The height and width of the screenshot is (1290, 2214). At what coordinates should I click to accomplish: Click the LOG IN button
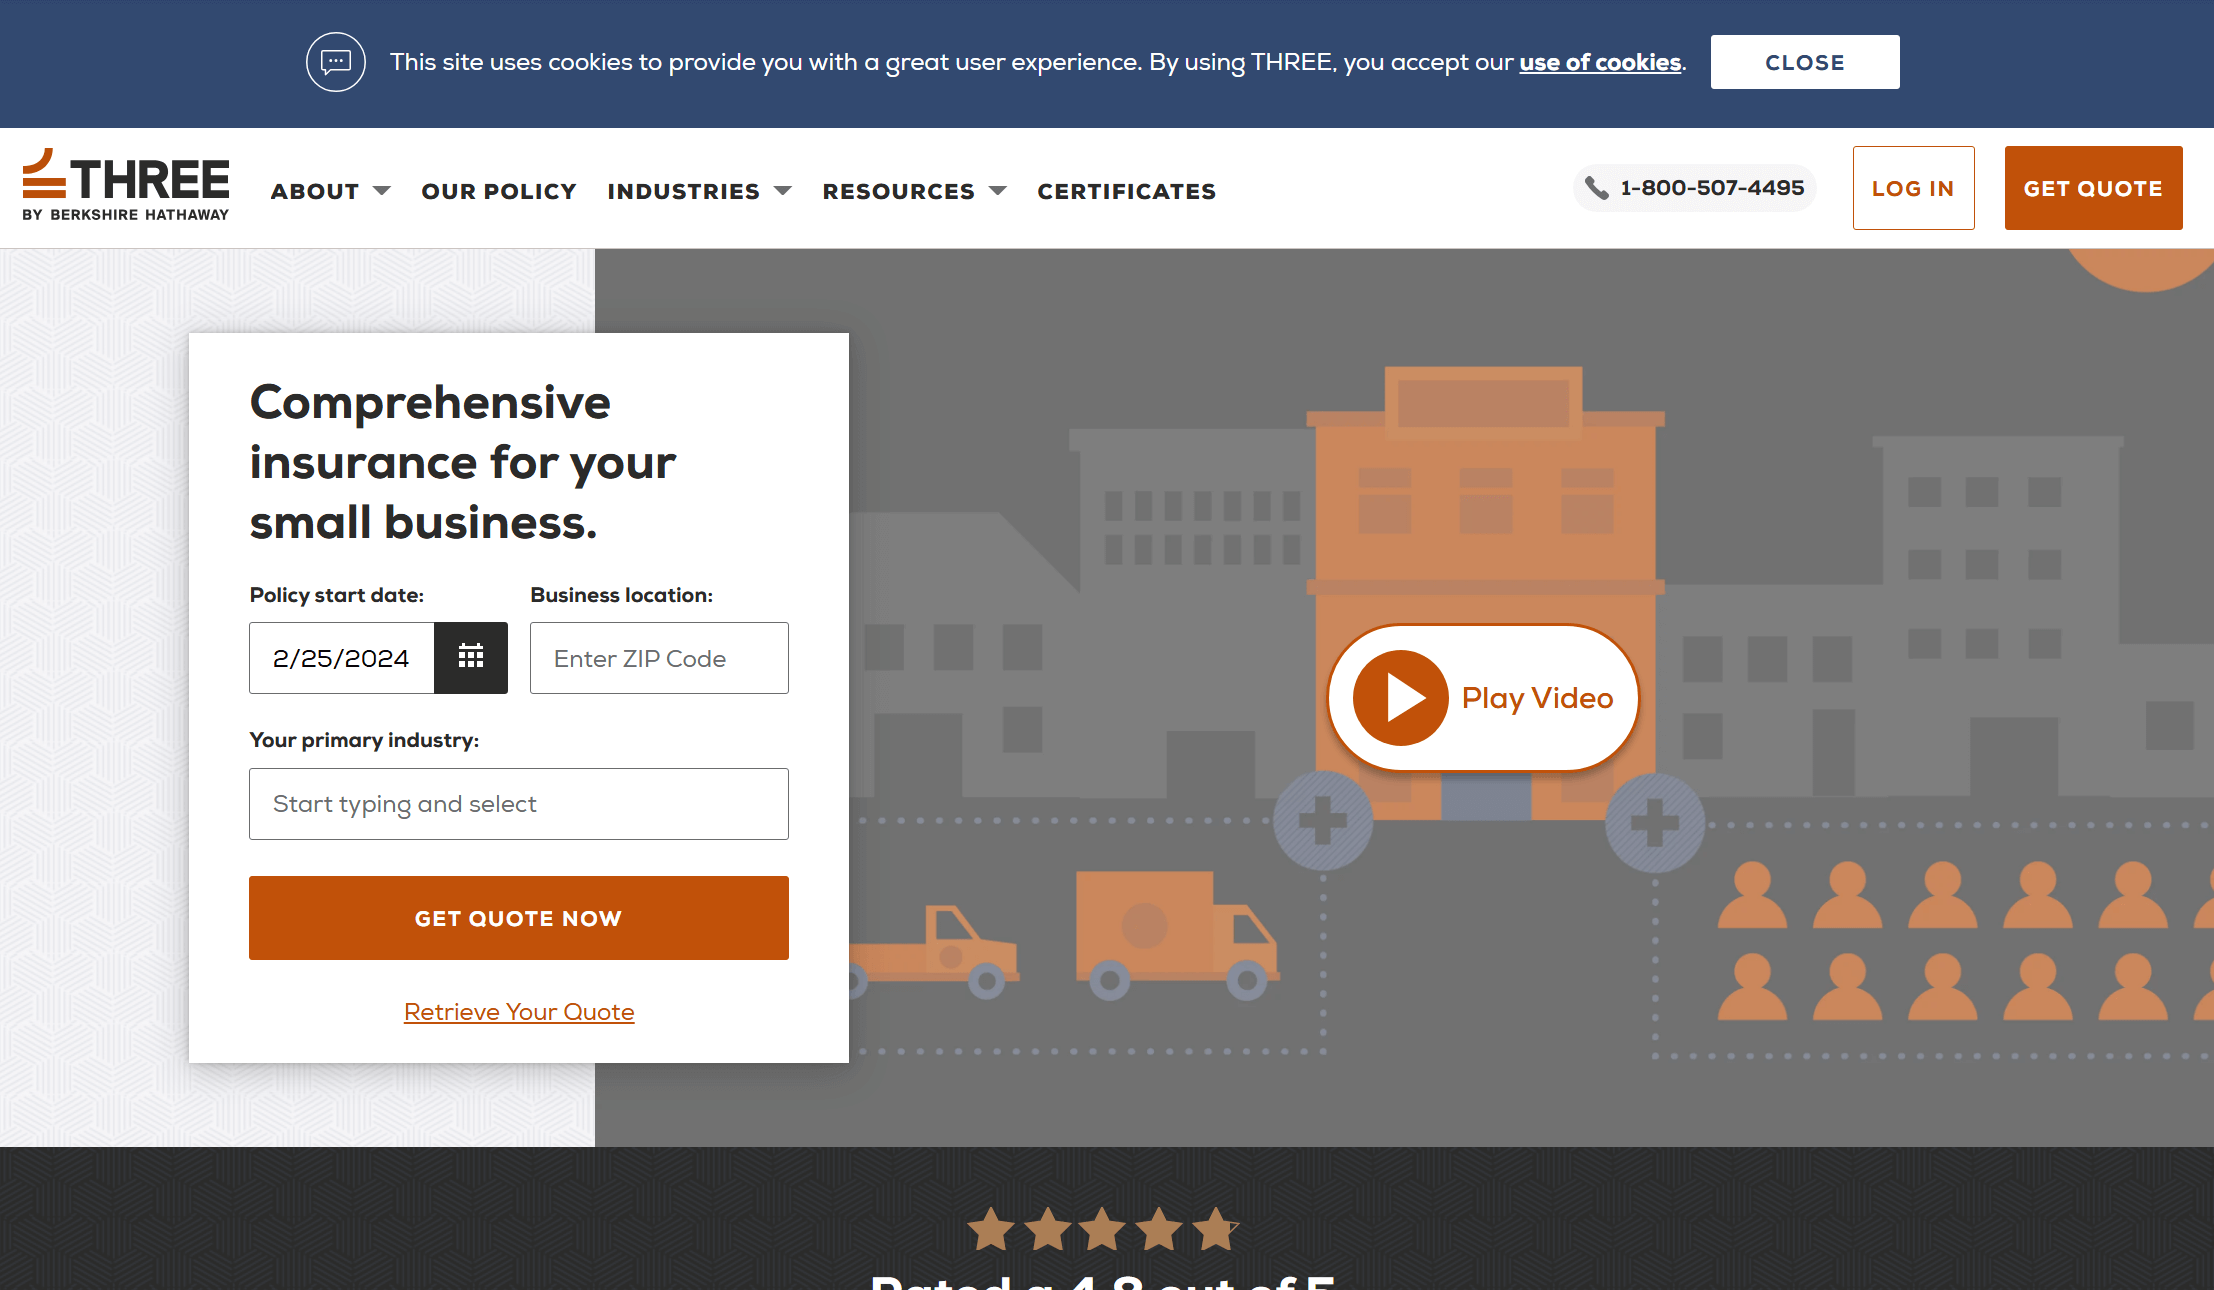click(1912, 187)
